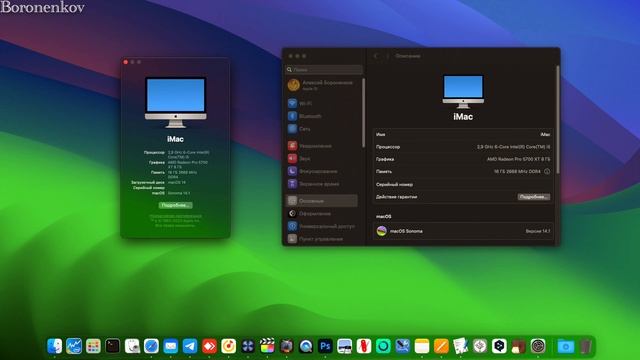Click the Серийный номер row in settings
Image resolution: width=640 pixels, height=360 pixels.
(463, 184)
